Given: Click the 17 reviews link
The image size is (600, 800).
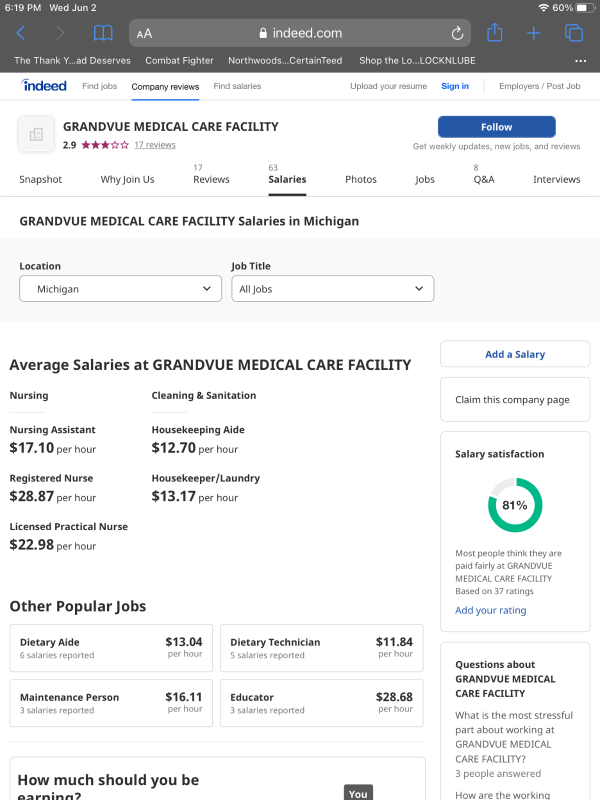Looking at the screenshot, I should tap(155, 145).
